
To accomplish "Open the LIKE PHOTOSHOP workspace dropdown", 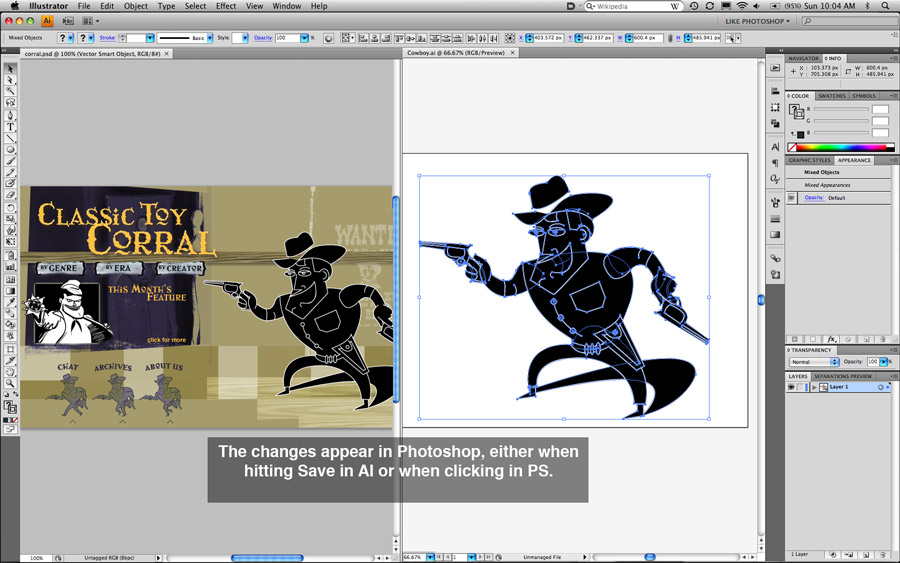I will (756, 21).
